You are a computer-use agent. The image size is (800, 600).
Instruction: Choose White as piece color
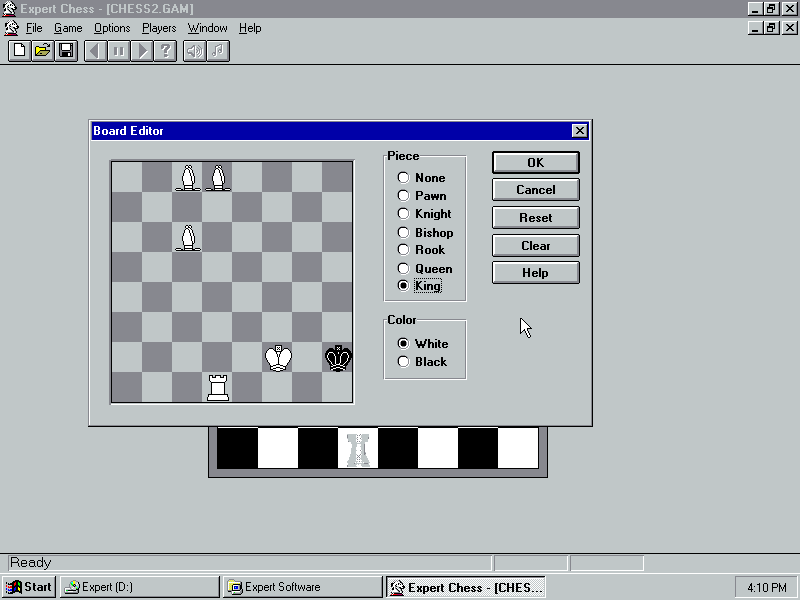tap(423, 343)
